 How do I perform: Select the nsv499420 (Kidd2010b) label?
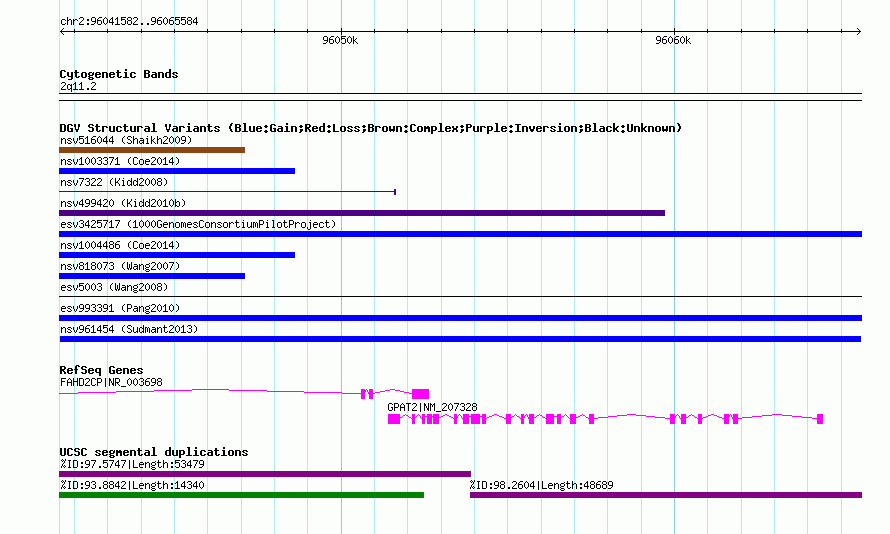click(123, 203)
